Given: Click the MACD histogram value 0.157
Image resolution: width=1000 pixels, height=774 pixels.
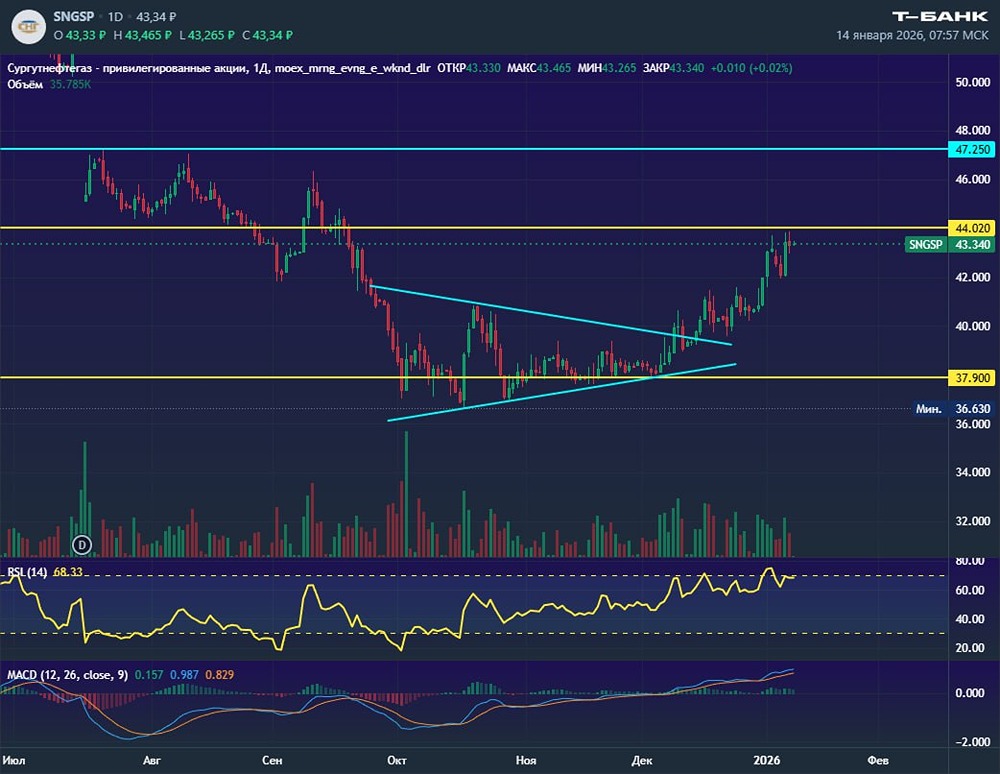Looking at the screenshot, I should coord(149,675).
